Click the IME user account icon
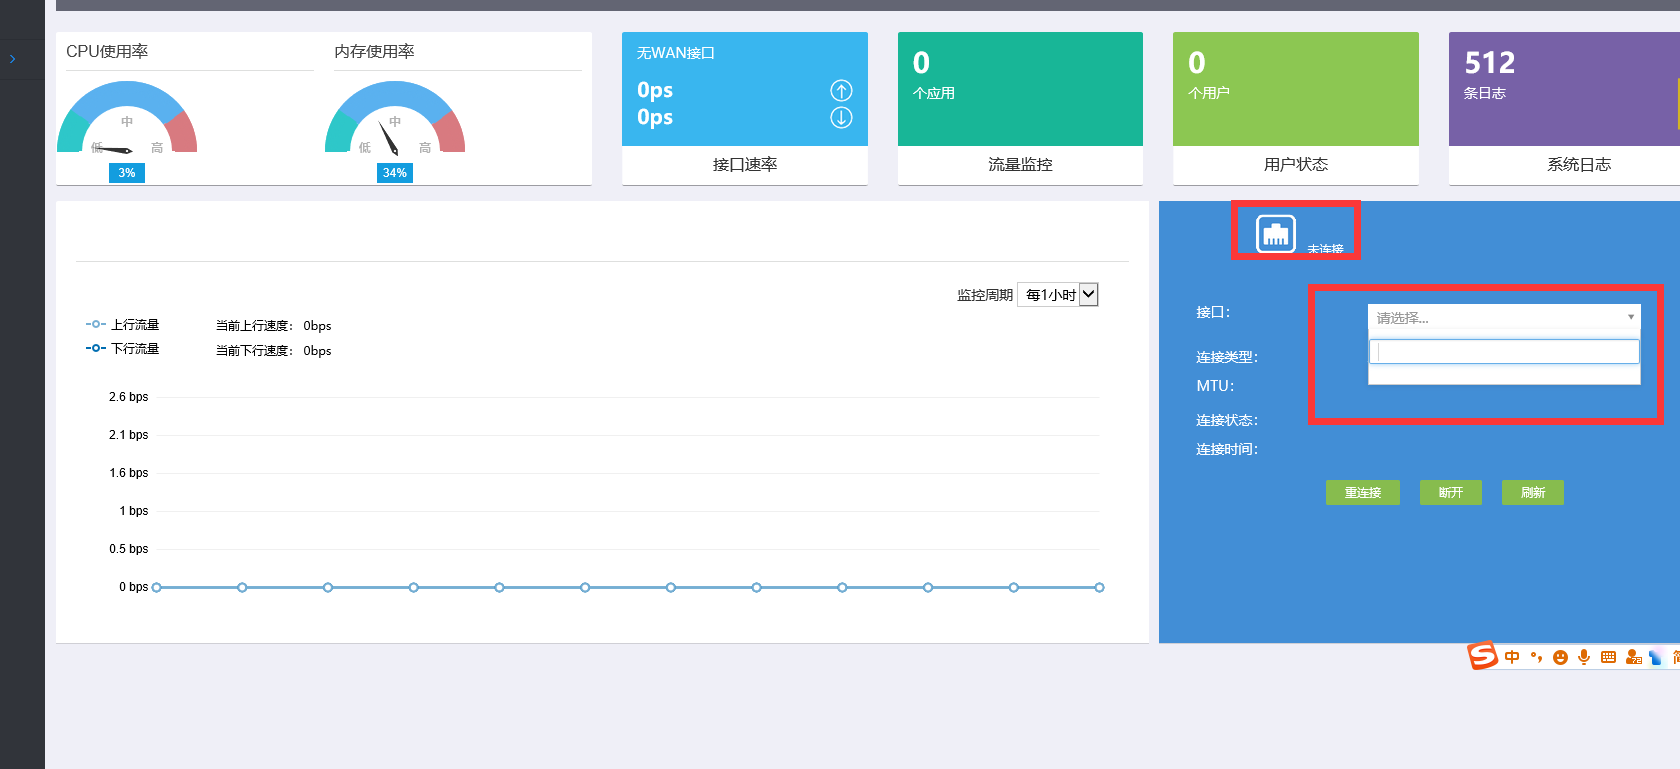The width and height of the screenshot is (1680, 769). click(x=1633, y=657)
